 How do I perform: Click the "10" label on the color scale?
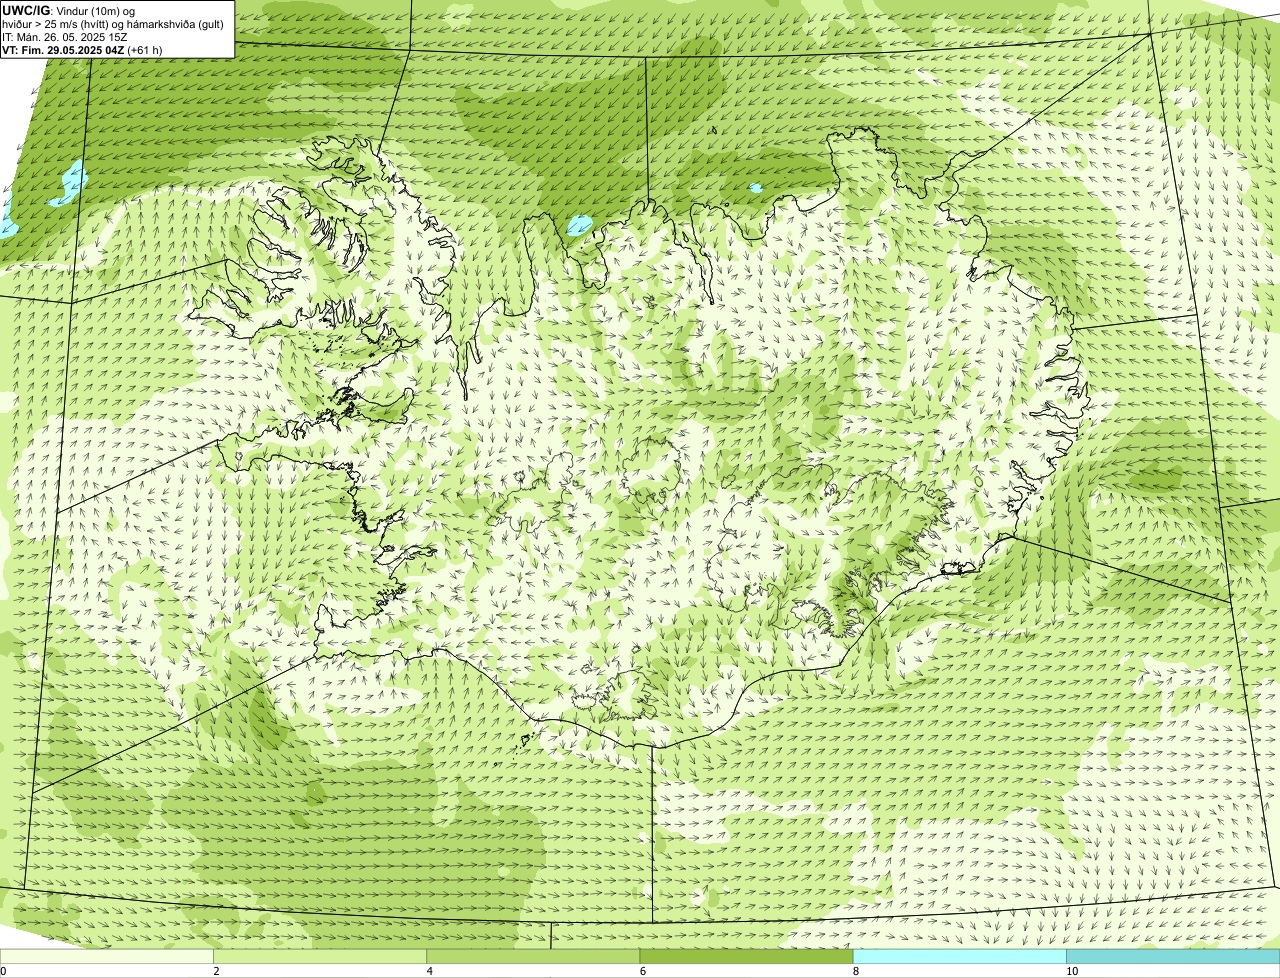click(1072, 971)
